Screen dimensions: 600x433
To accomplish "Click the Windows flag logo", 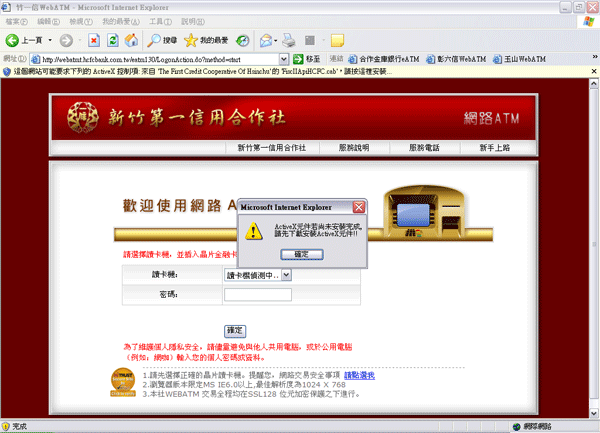I will [589, 21].
